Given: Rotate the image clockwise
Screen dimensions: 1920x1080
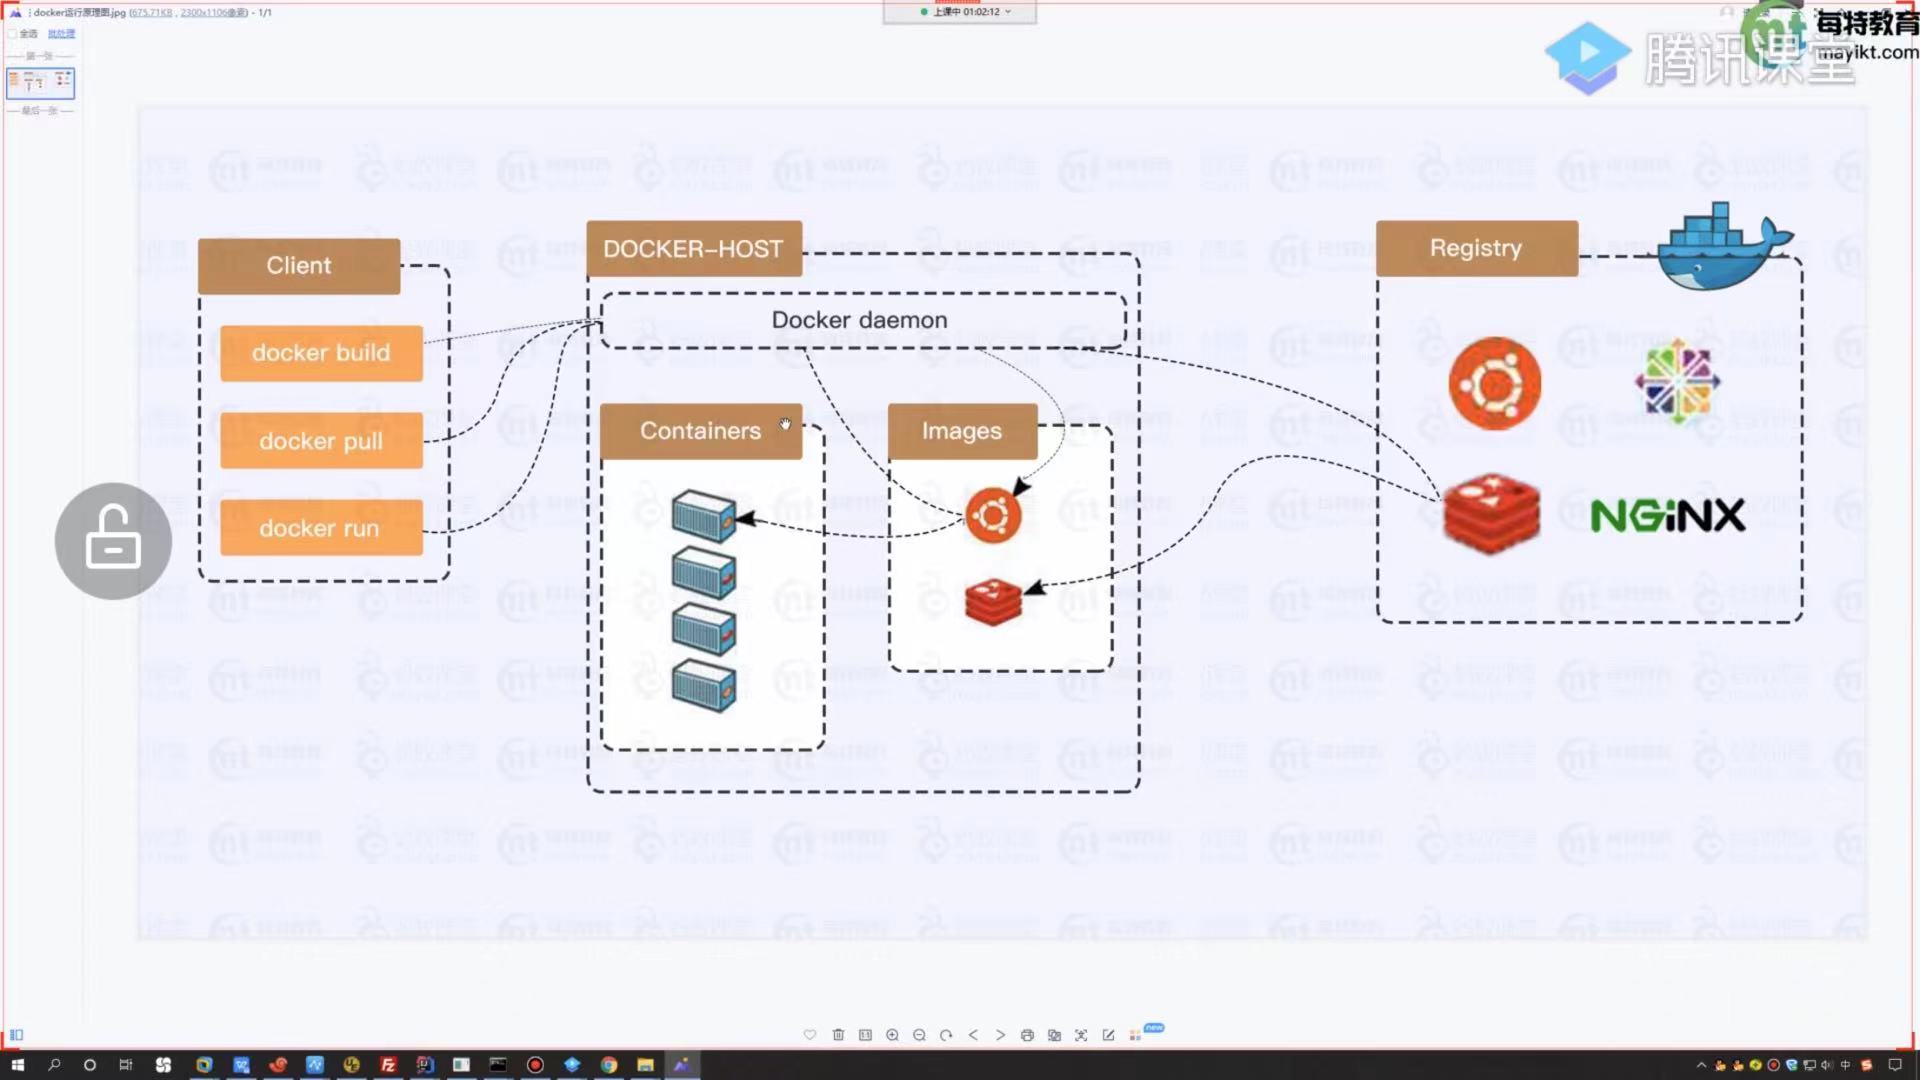Looking at the screenshot, I should 946,1035.
